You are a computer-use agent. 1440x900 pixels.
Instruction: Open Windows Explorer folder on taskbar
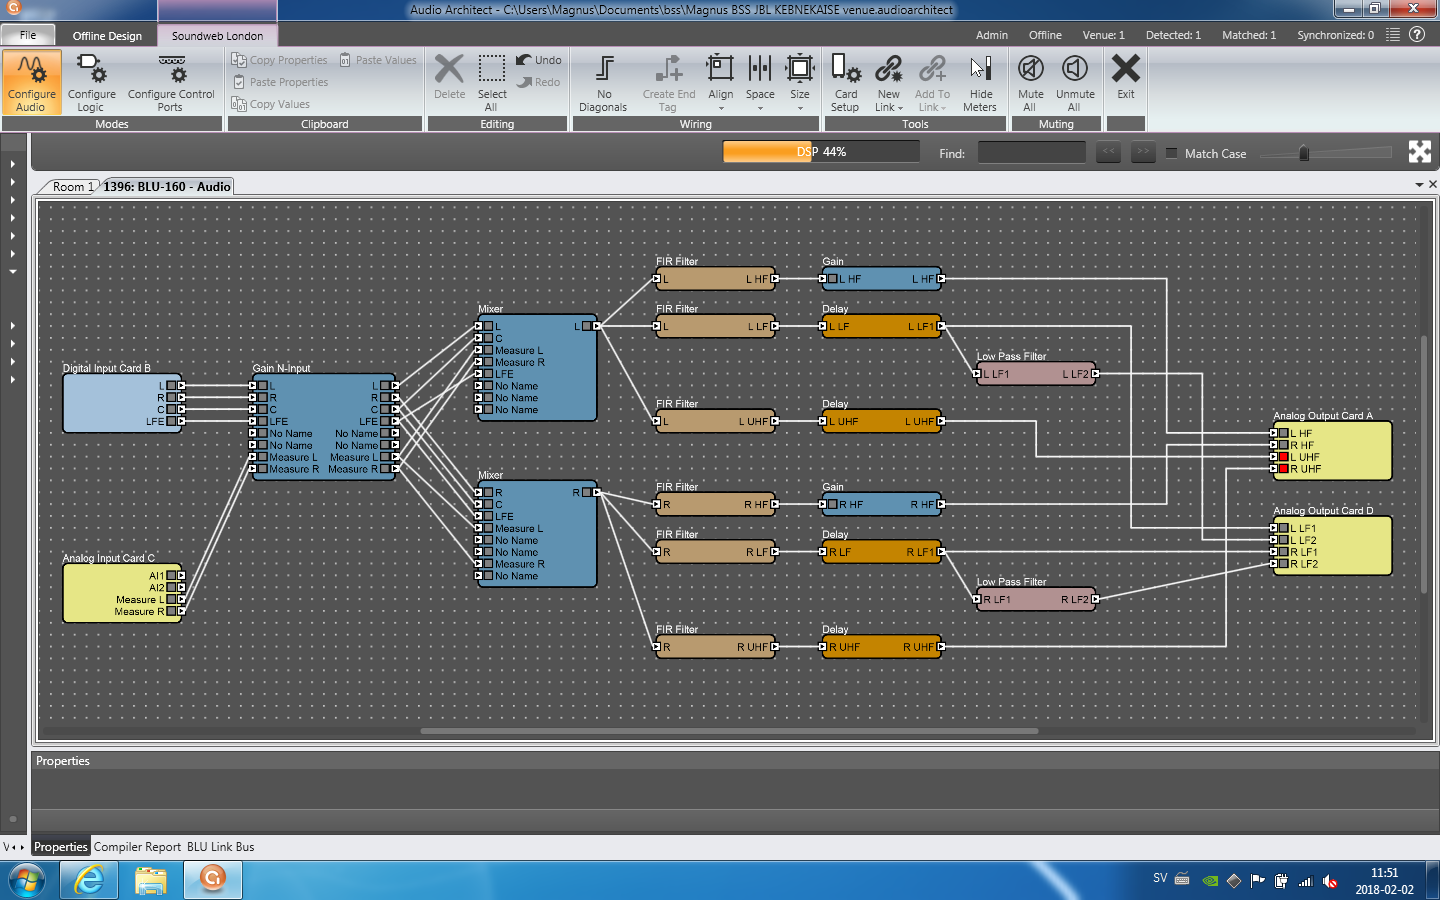tap(151, 880)
